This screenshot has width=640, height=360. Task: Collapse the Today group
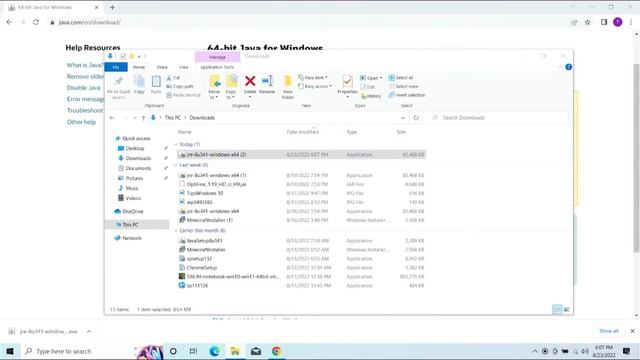pos(176,144)
